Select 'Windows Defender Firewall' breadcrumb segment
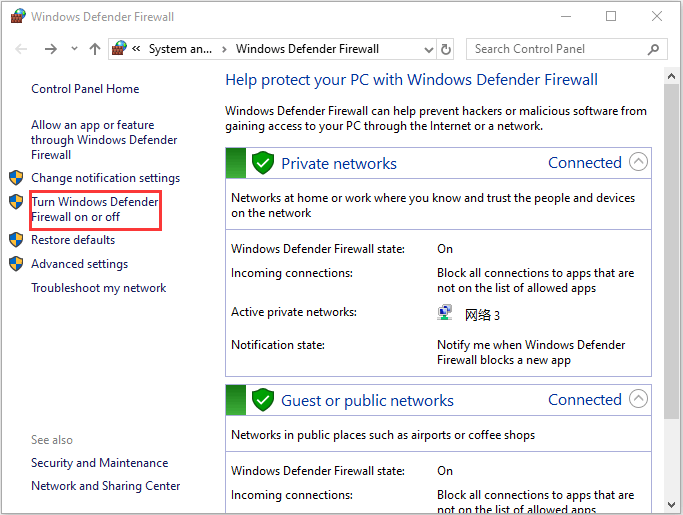Image resolution: width=683 pixels, height=515 pixels. click(x=307, y=49)
